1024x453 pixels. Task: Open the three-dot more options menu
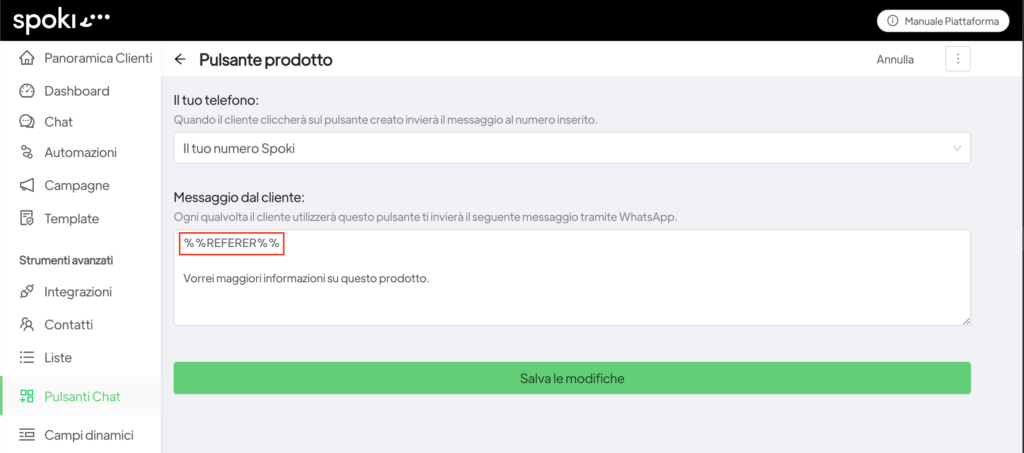[957, 59]
